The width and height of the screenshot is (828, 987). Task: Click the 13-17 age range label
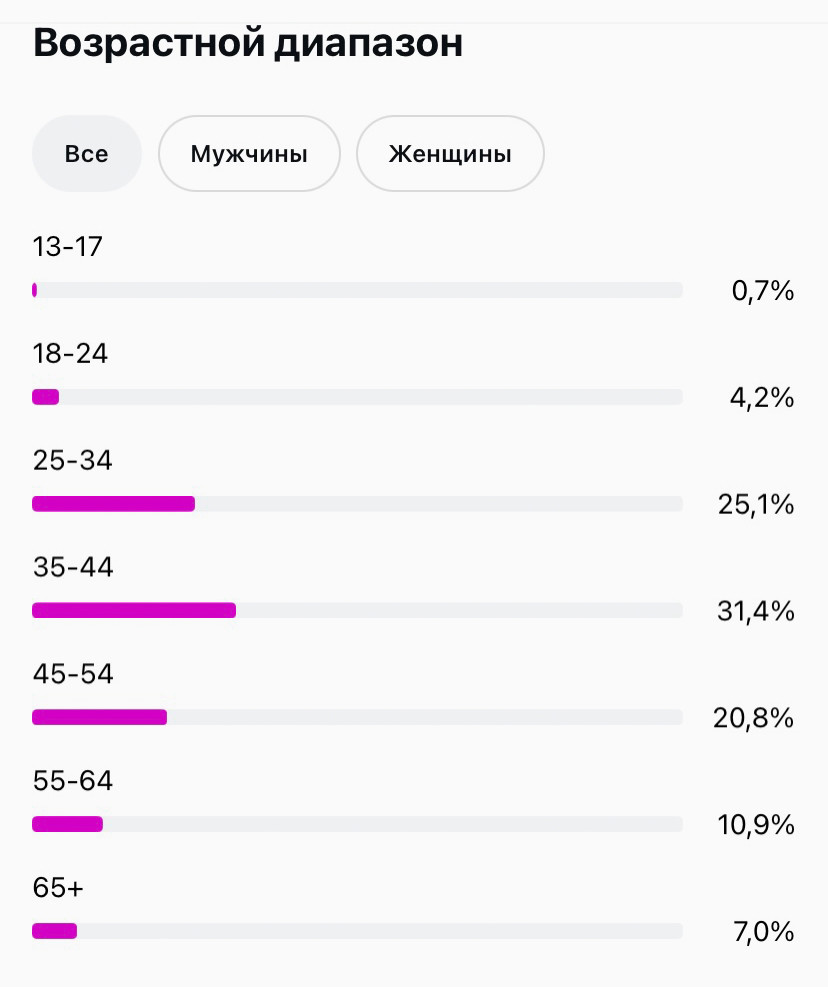[x=66, y=246]
